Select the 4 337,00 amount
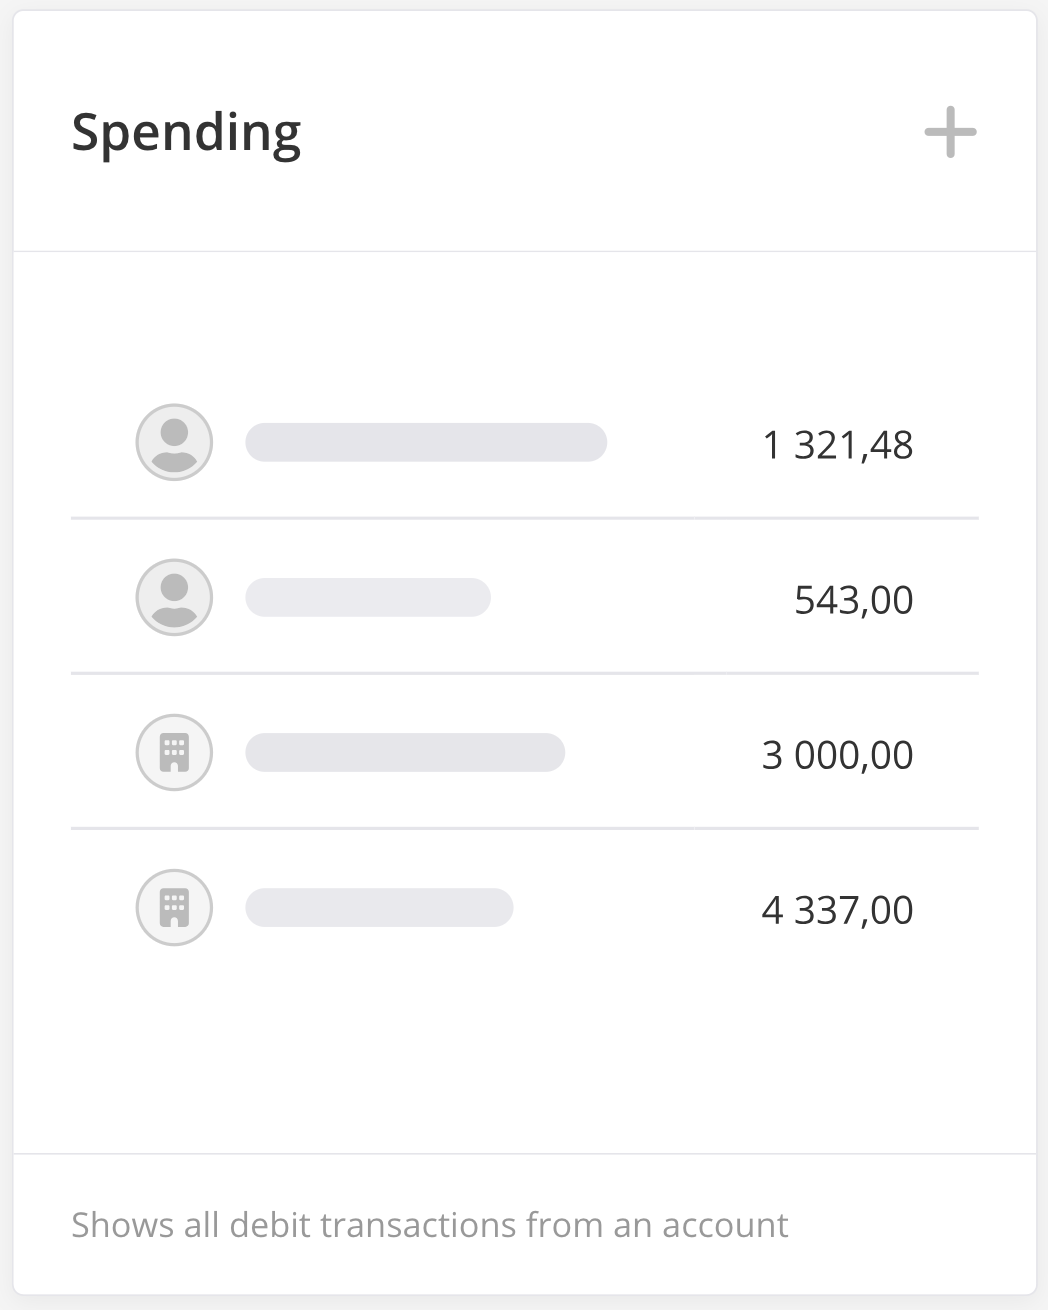1048x1310 pixels. click(x=837, y=910)
